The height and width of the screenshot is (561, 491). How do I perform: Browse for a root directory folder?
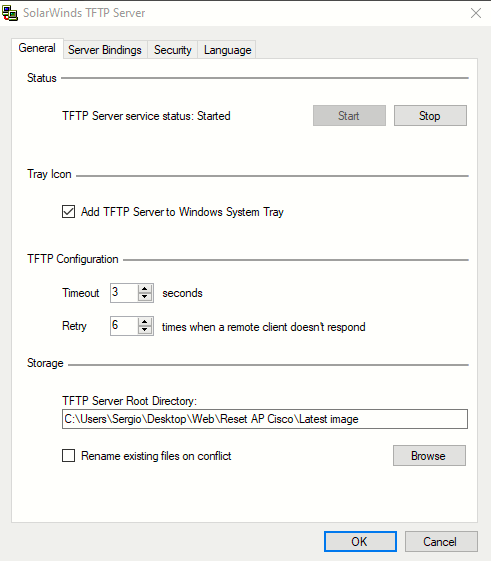pyautogui.click(x=429, y=455)
